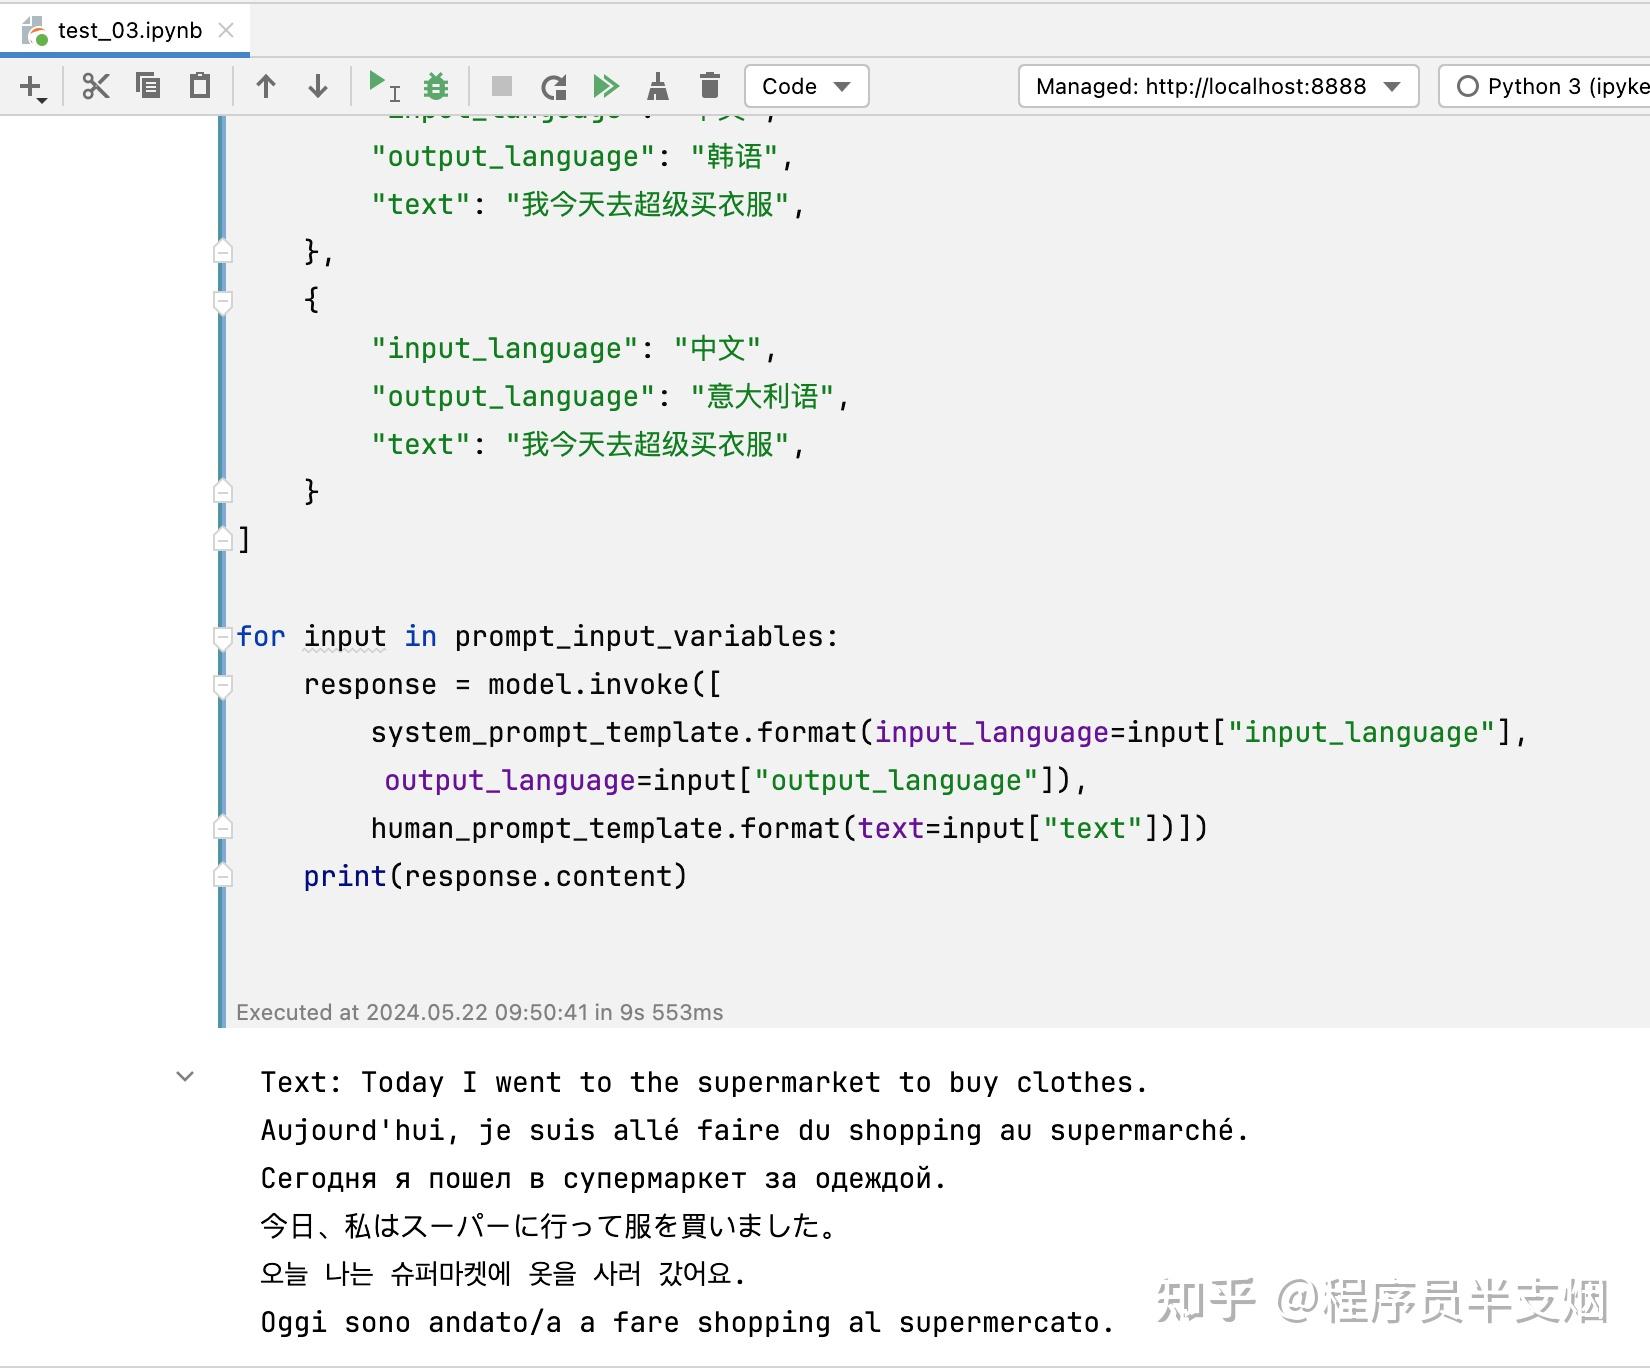The width and height of the screenshot is (1650, 1368).
Task: Run the current cell
Action: 378,86
